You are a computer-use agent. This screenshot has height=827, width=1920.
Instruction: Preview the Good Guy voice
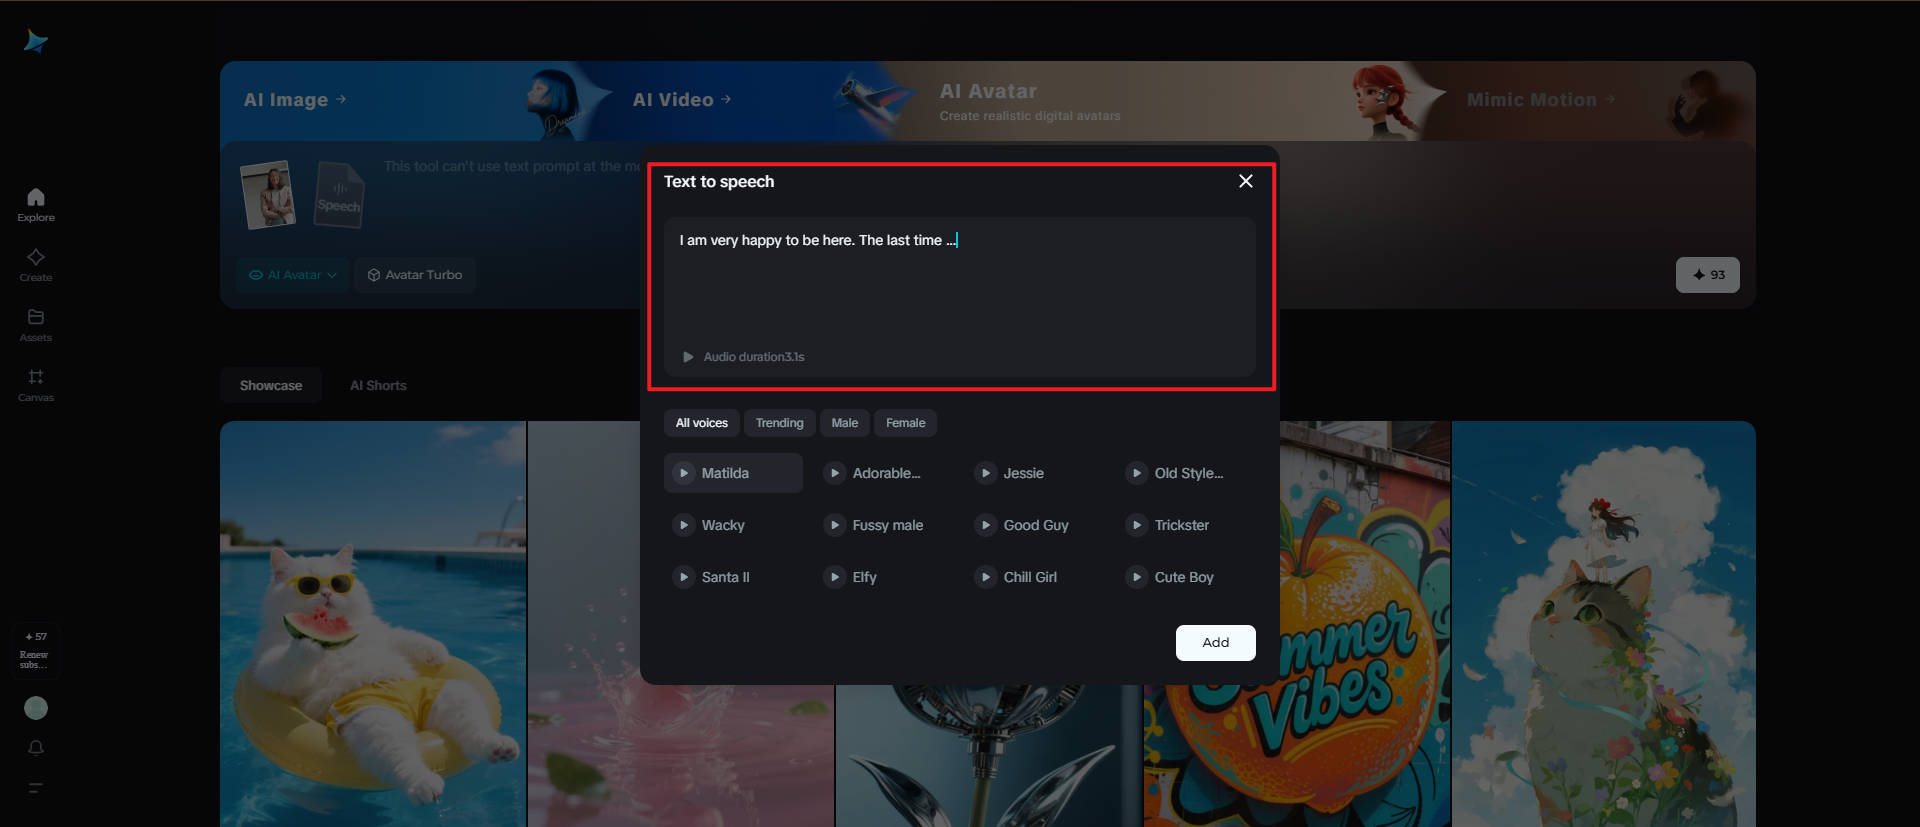click(986, 525)
